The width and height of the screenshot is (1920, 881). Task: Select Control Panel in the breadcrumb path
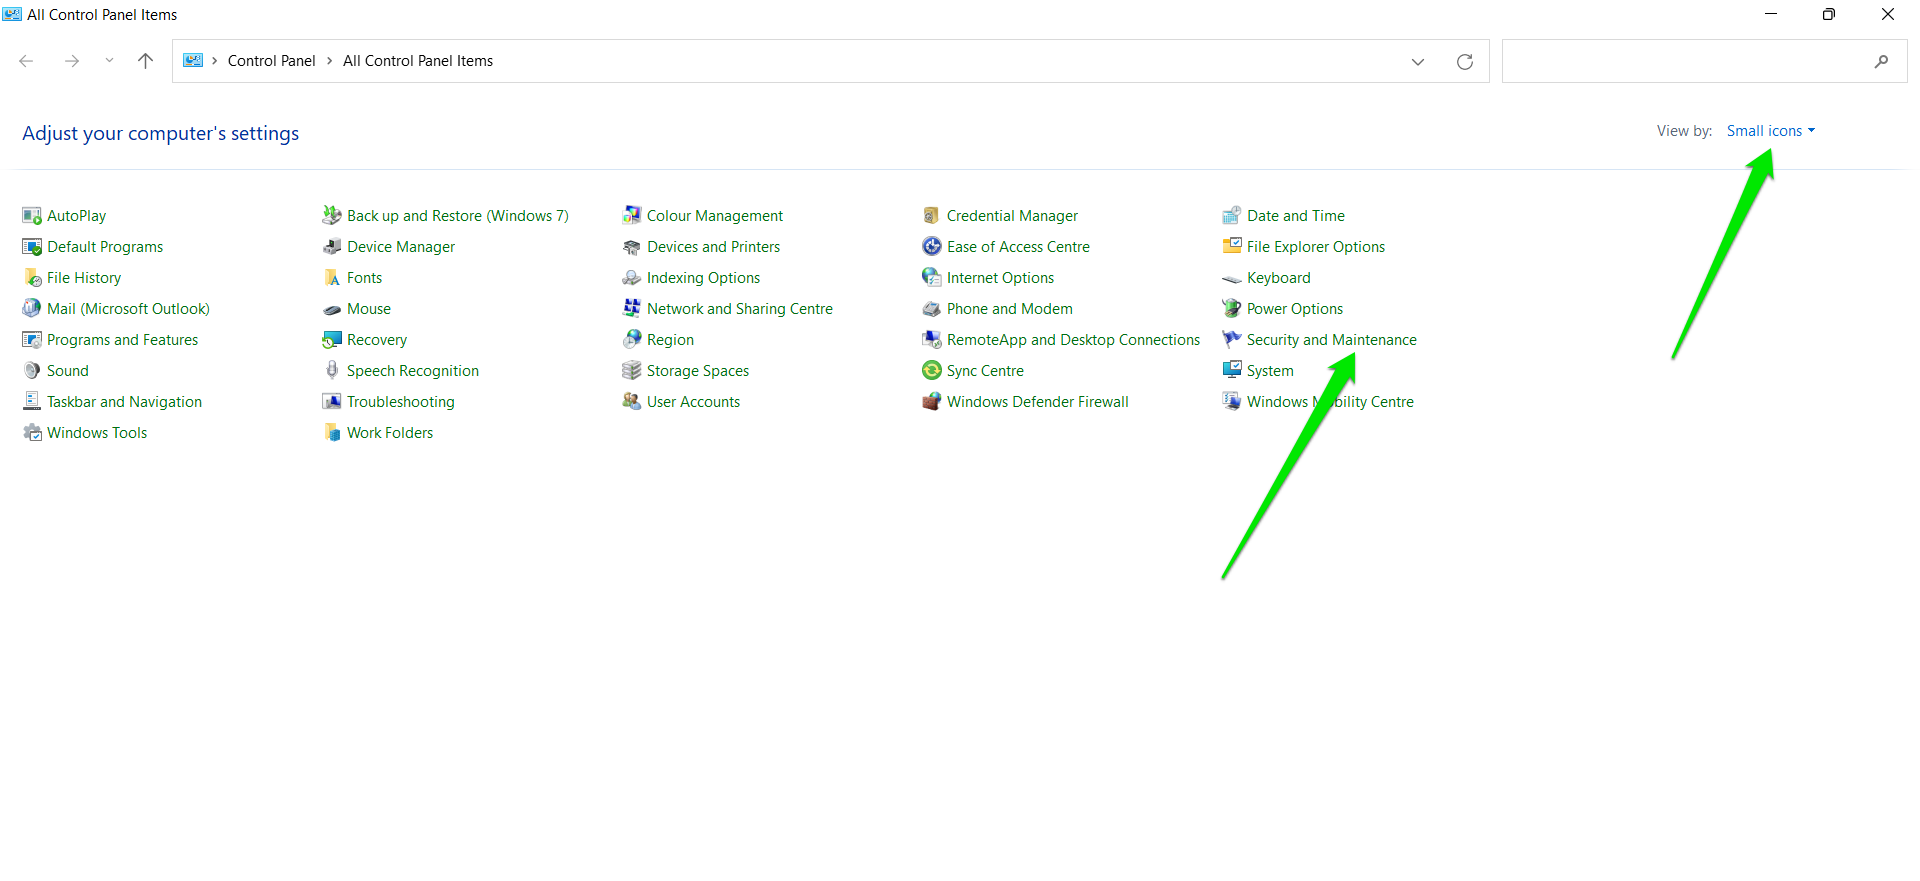pyautogui.click(x=272, y=61)
